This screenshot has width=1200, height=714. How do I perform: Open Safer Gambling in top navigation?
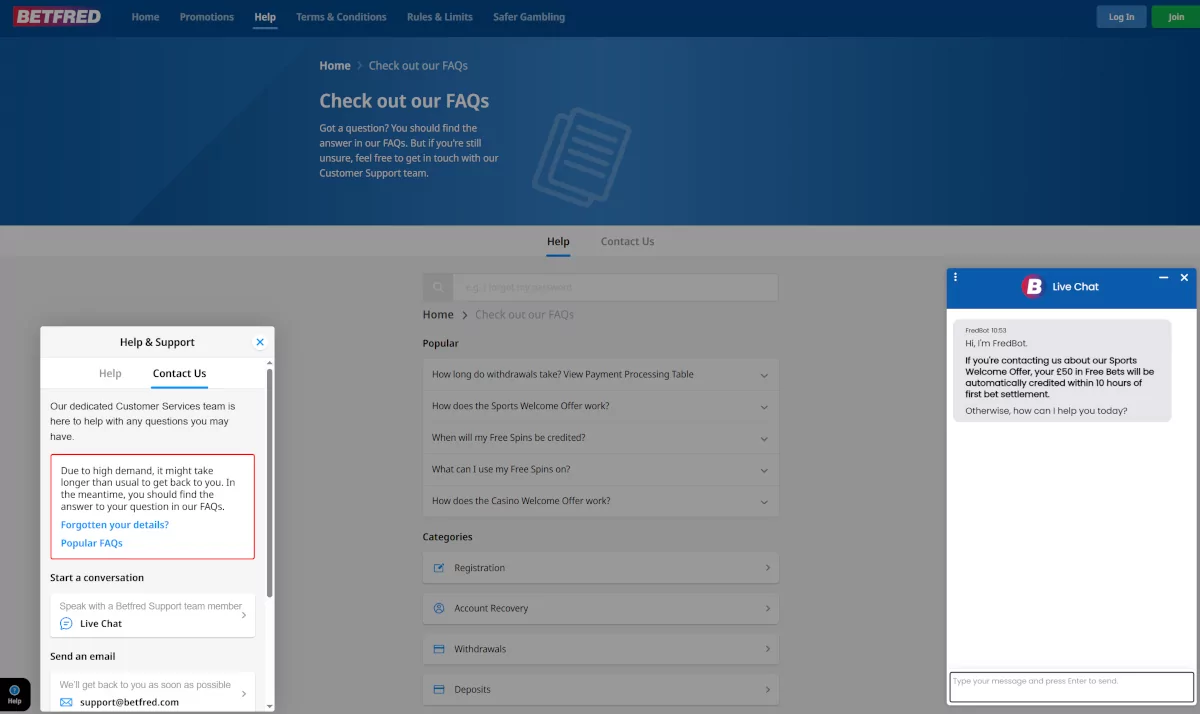pyautogui.click(x=529, y=17)
